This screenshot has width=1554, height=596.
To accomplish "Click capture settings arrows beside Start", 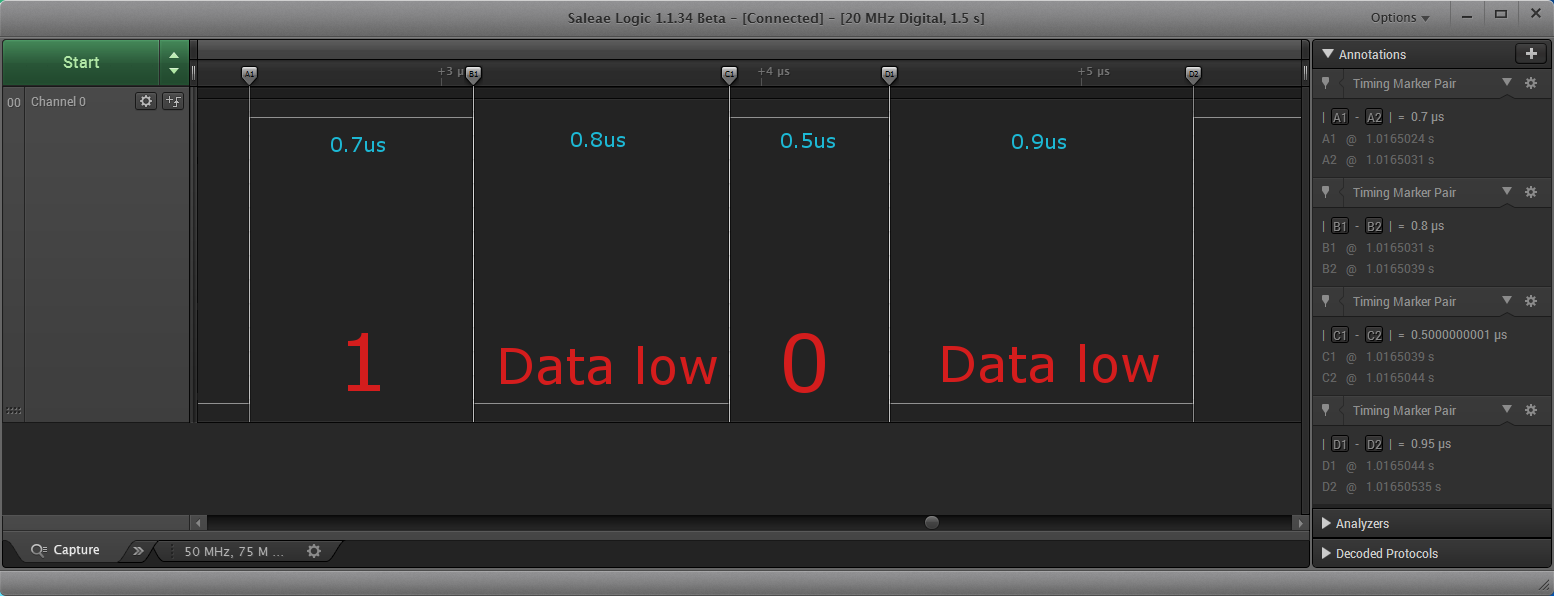I will 174,62.
